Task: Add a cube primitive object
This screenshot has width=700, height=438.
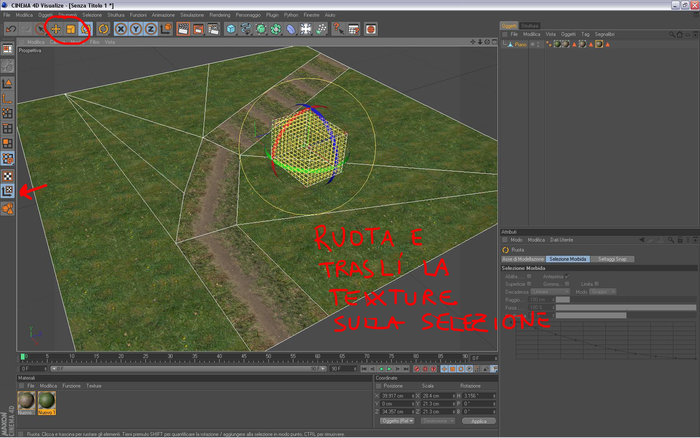Action: (x=231, y=29)
